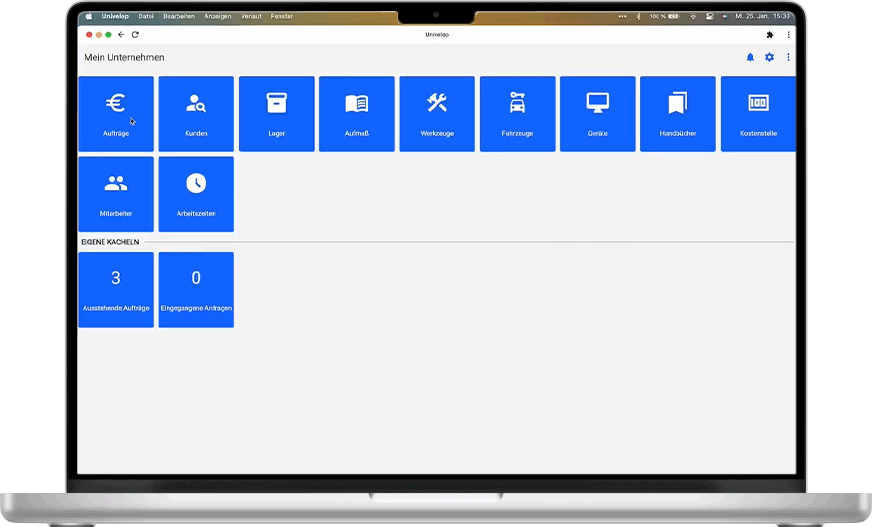The width and height of the screenshot is (872, 527).
Task: Open the Univelop menu in menu bar
Action: click(x=115, y=16)
